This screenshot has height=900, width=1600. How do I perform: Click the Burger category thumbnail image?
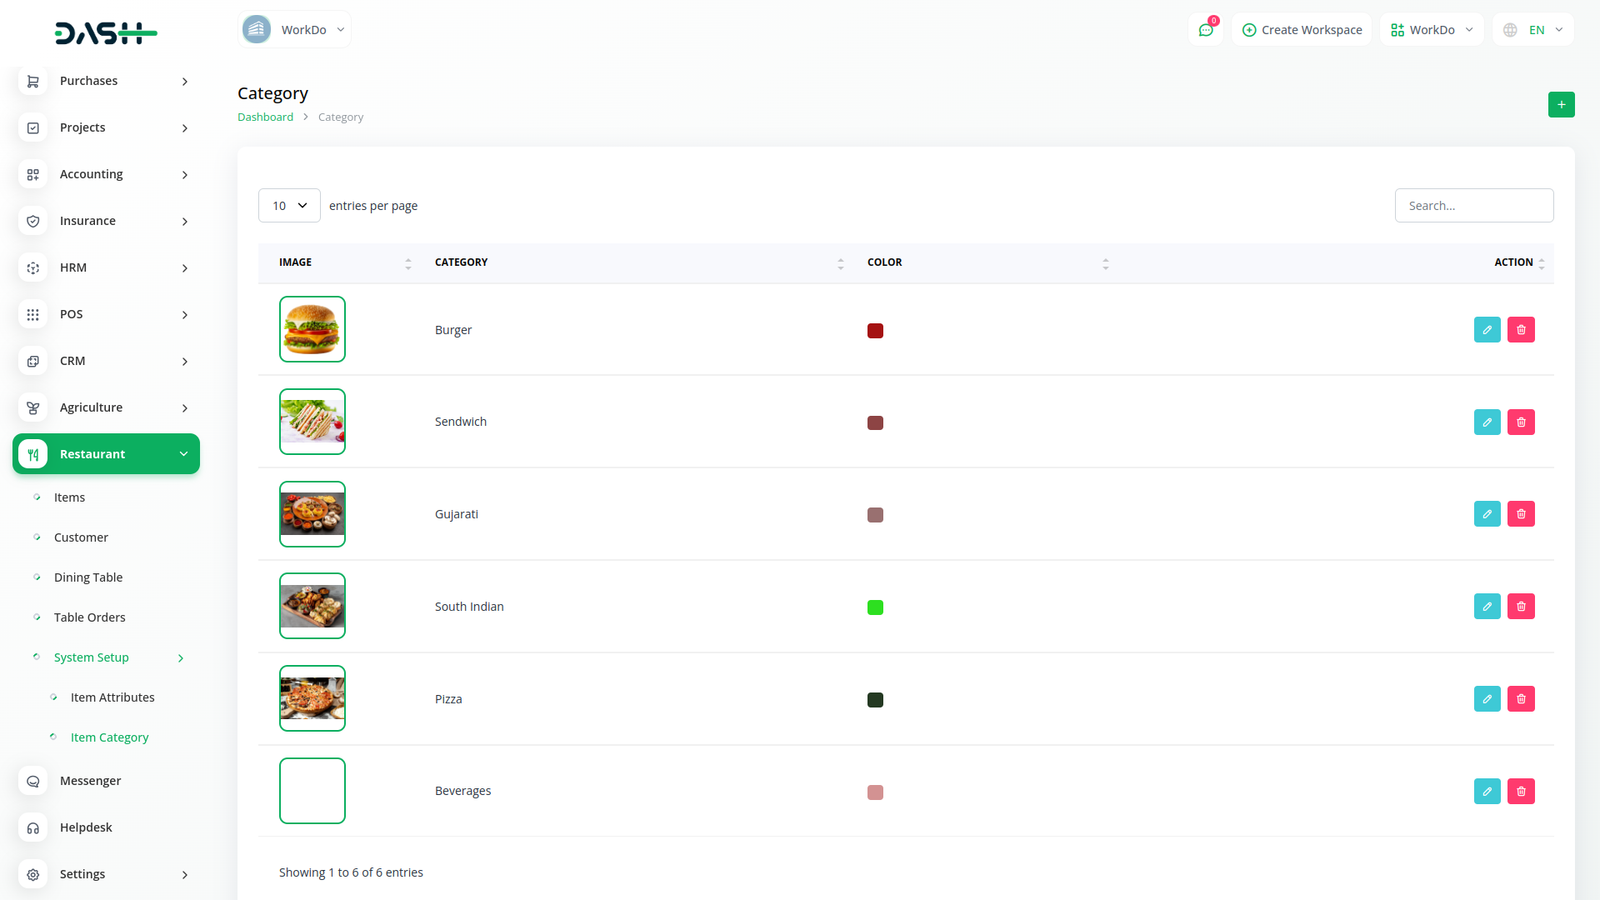tap(312, 329)
